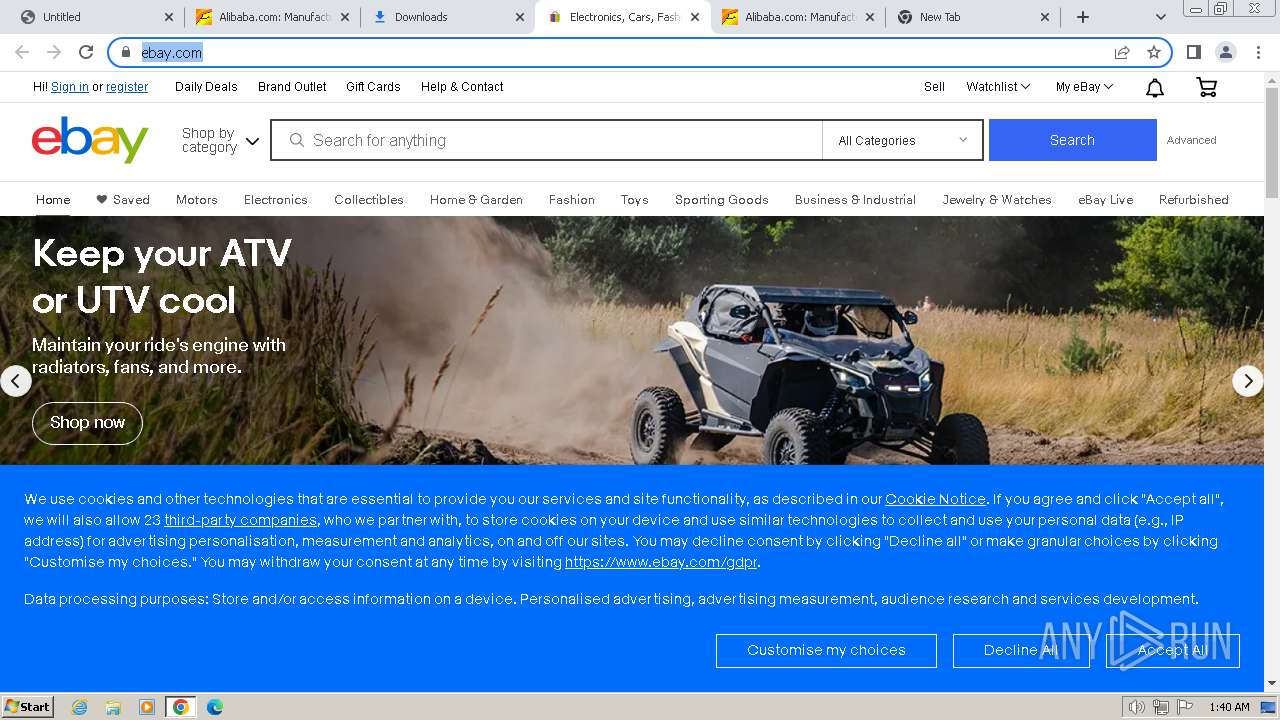Screen dimensions: 1280x720
Task: Open Chrome profile avatar
Action: coord(1226,52)
